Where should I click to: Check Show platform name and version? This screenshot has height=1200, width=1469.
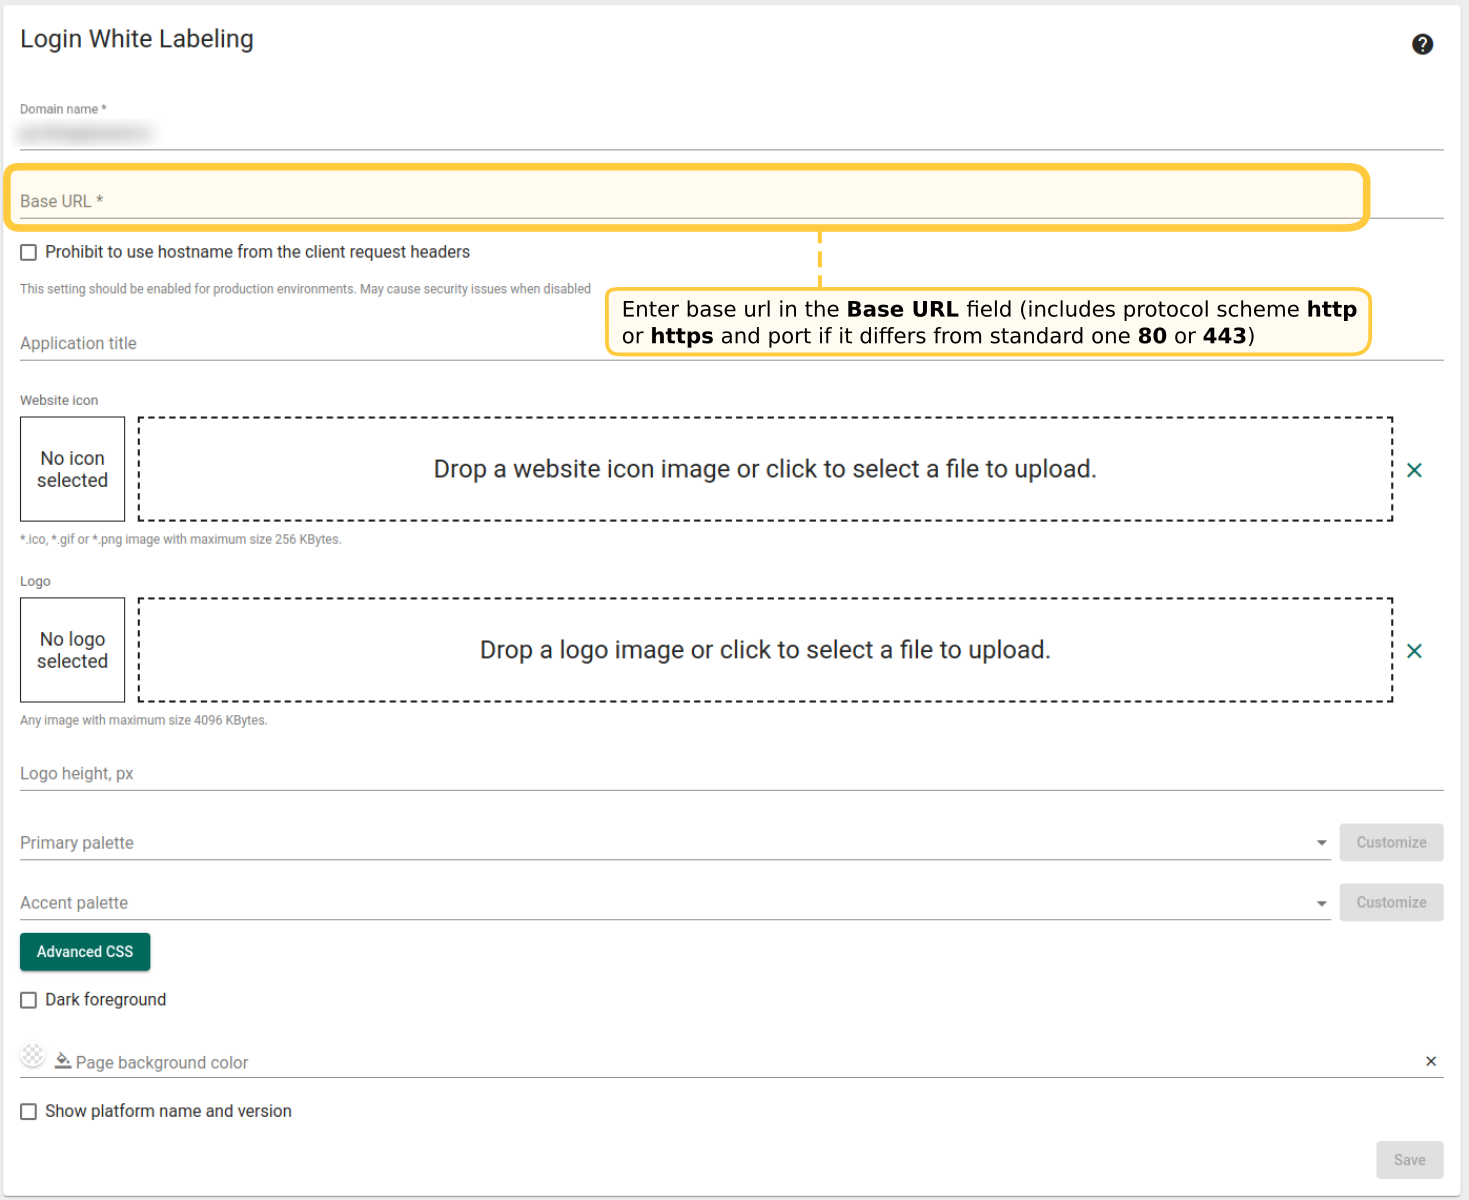point(29,1112)
